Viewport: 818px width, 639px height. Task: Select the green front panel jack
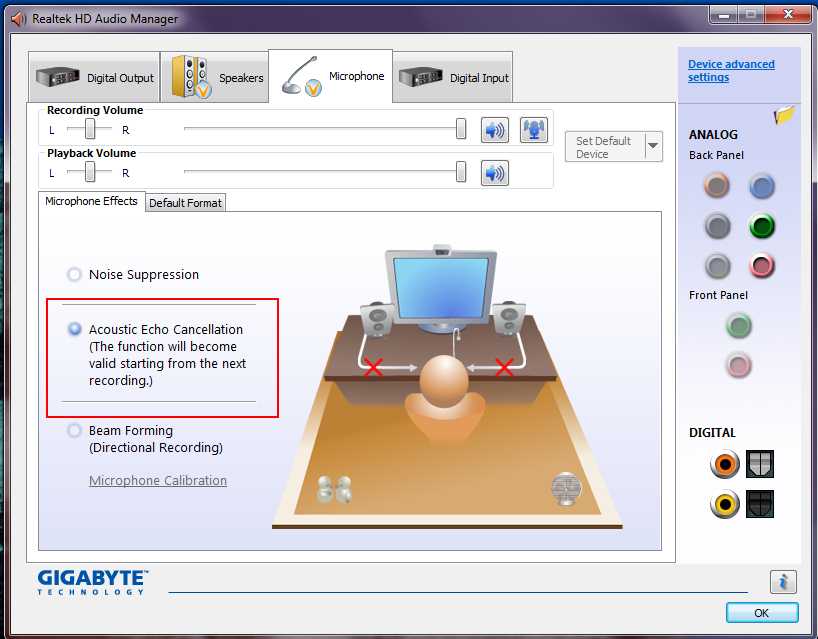click(x=739, y=325)
